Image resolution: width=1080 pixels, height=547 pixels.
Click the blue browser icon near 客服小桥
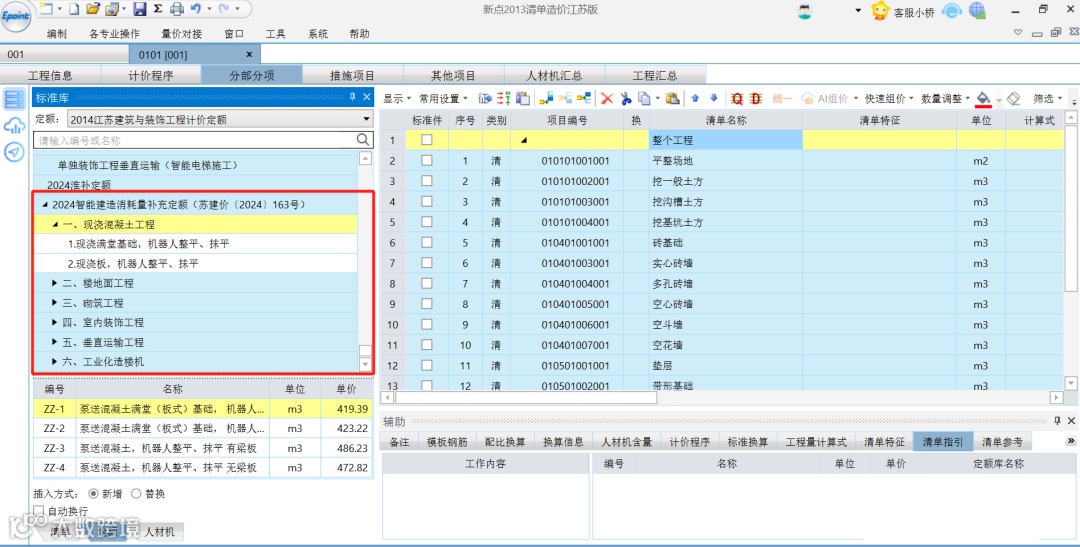[x=952, y=11]
